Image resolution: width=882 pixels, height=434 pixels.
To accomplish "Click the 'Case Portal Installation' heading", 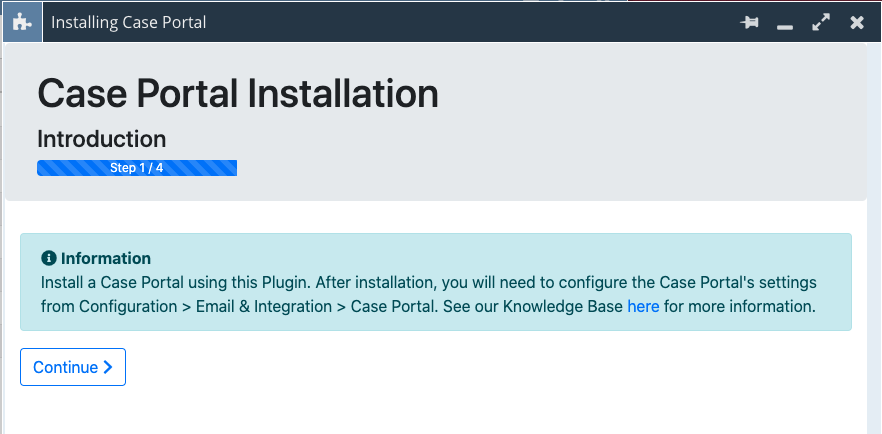I will click(x=237, y=94).
